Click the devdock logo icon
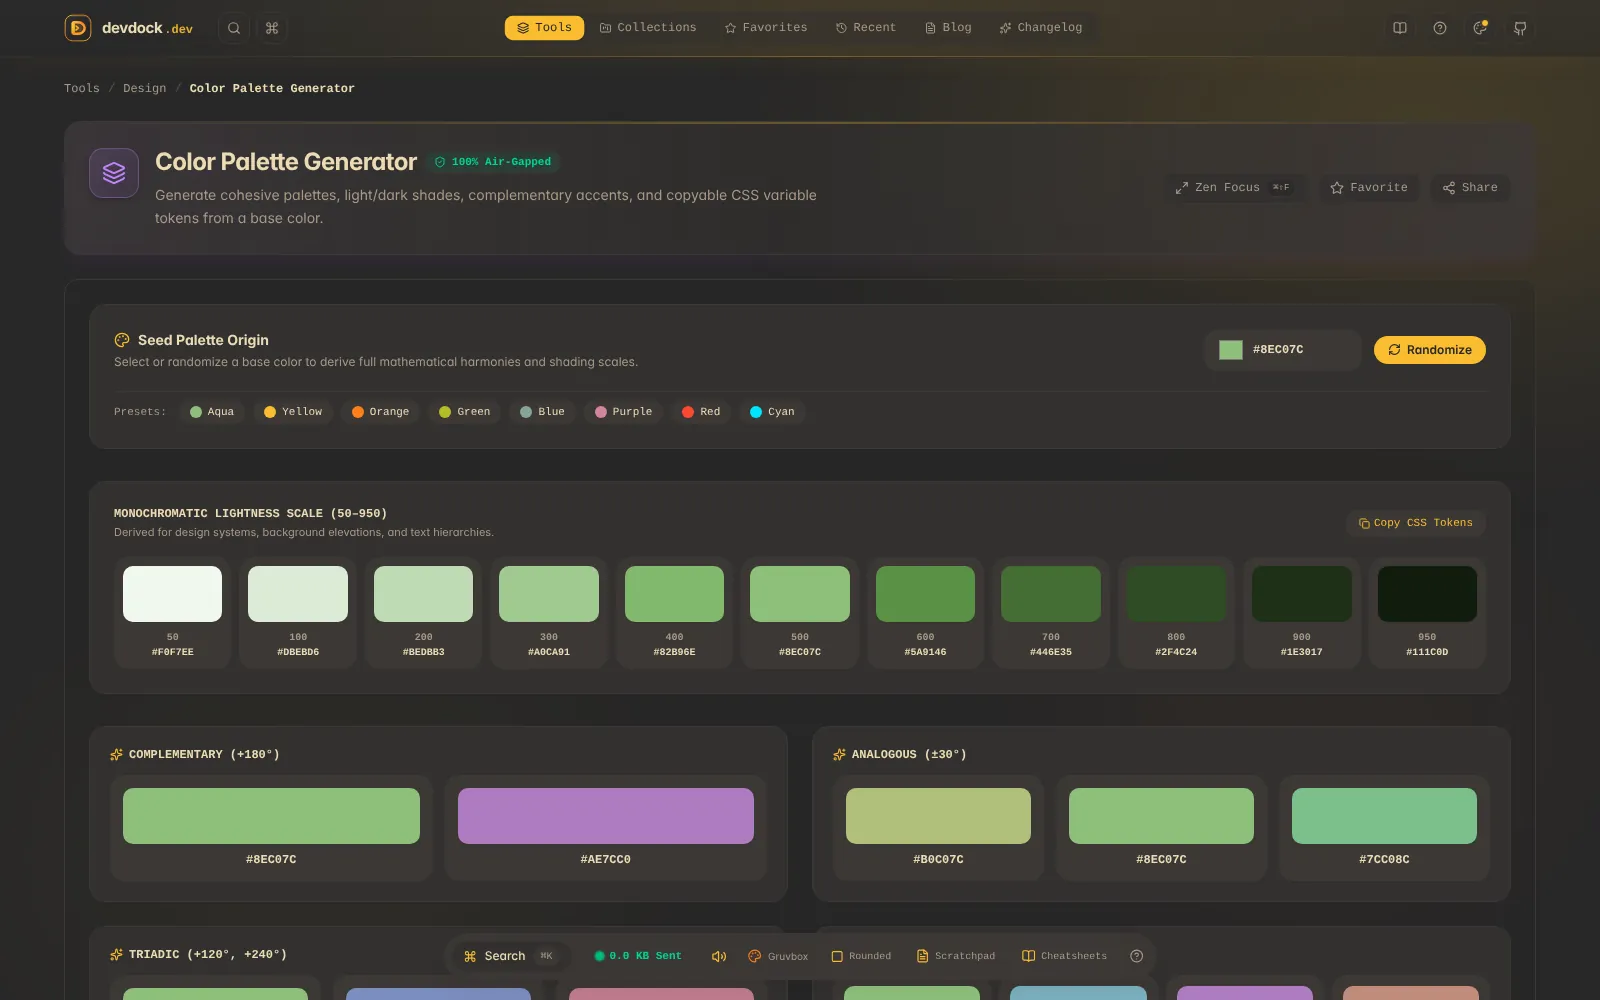This screenshot has height=1000, width=1600. pyautogui.click(x=78, y=28)
